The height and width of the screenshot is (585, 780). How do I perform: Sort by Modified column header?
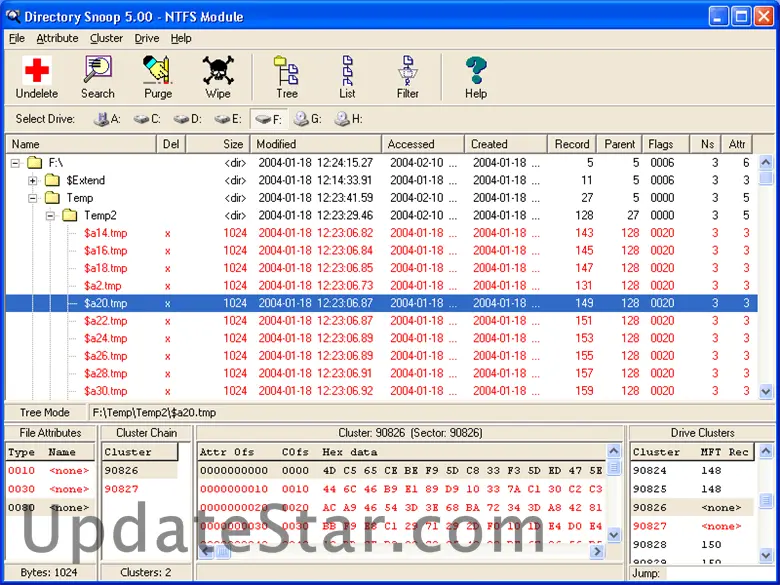coord(315,144)
